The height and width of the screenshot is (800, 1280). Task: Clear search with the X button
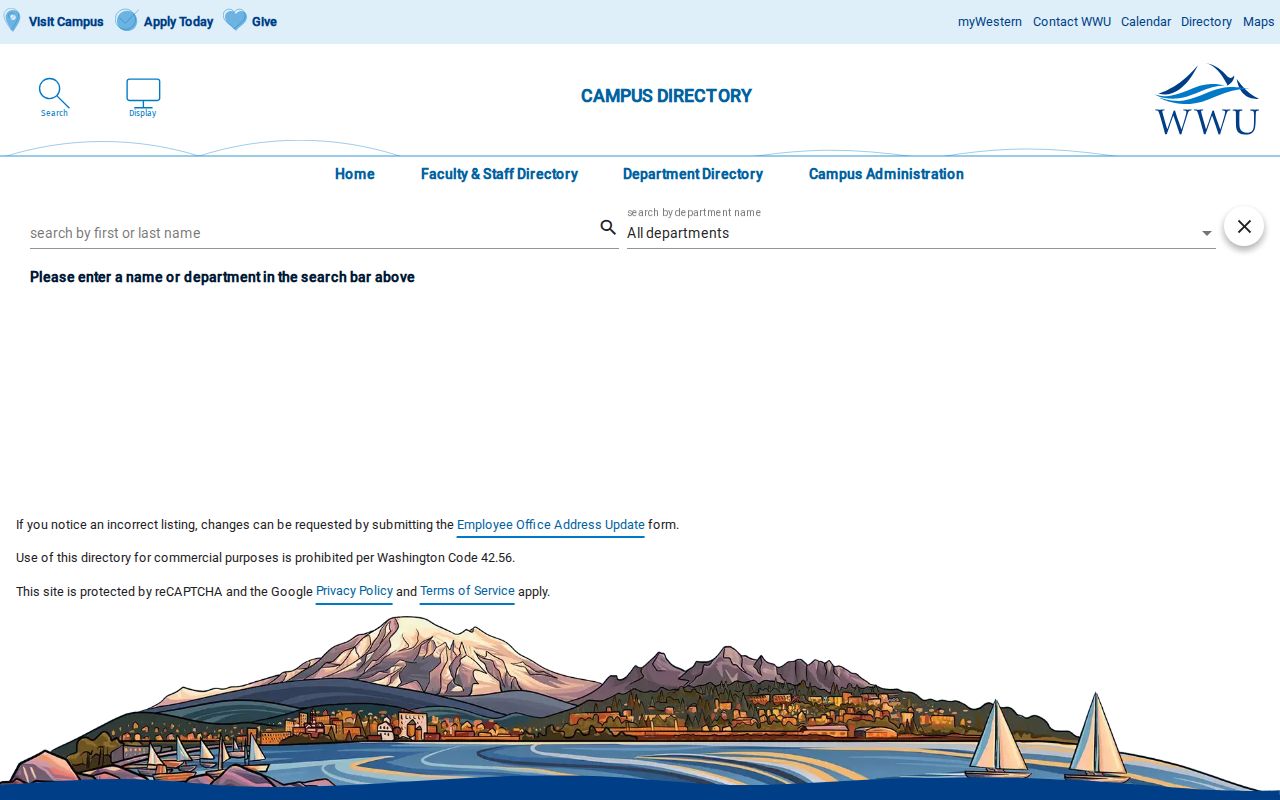coord(1244,227)
